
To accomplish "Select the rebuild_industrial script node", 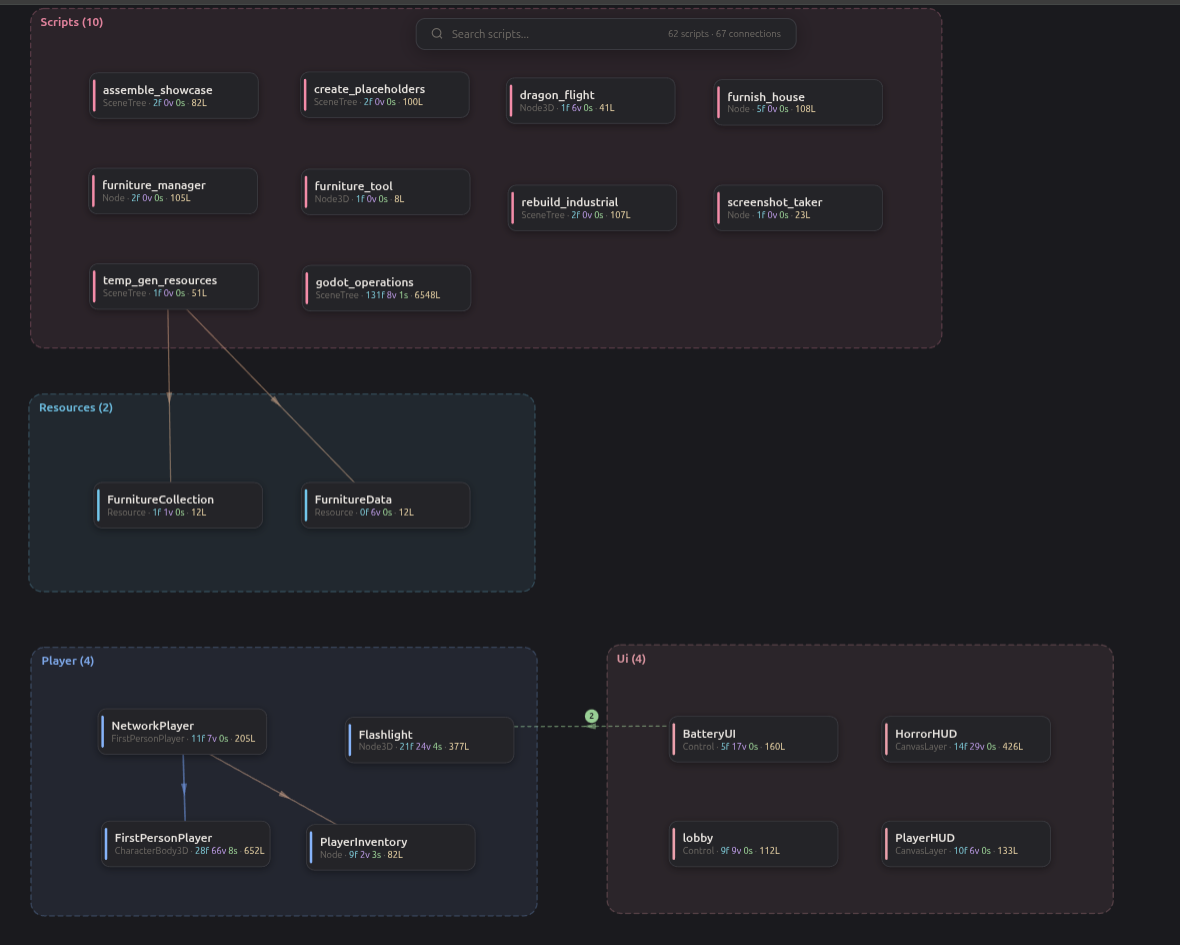I will [590, 207].
